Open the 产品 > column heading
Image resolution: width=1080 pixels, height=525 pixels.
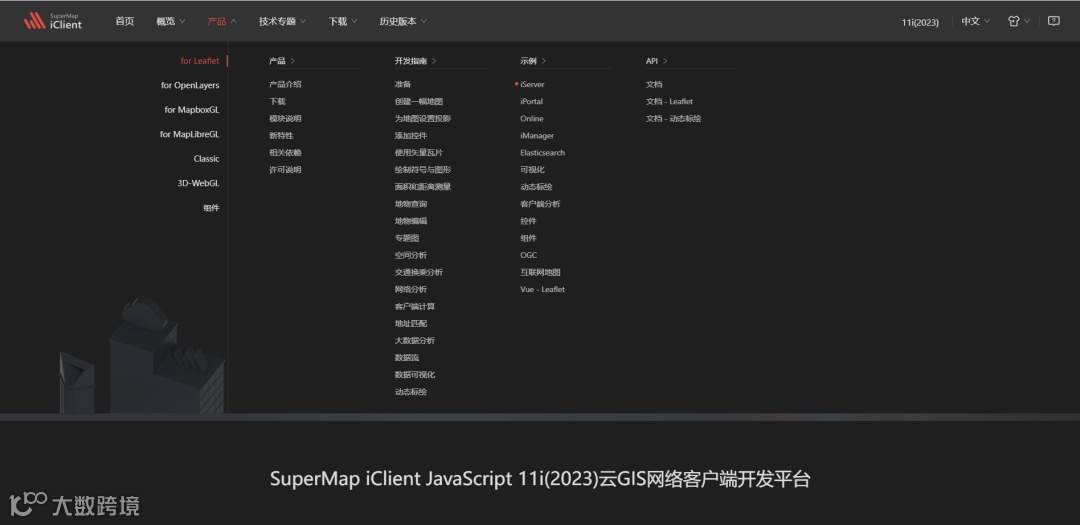(x=282, y=61)
